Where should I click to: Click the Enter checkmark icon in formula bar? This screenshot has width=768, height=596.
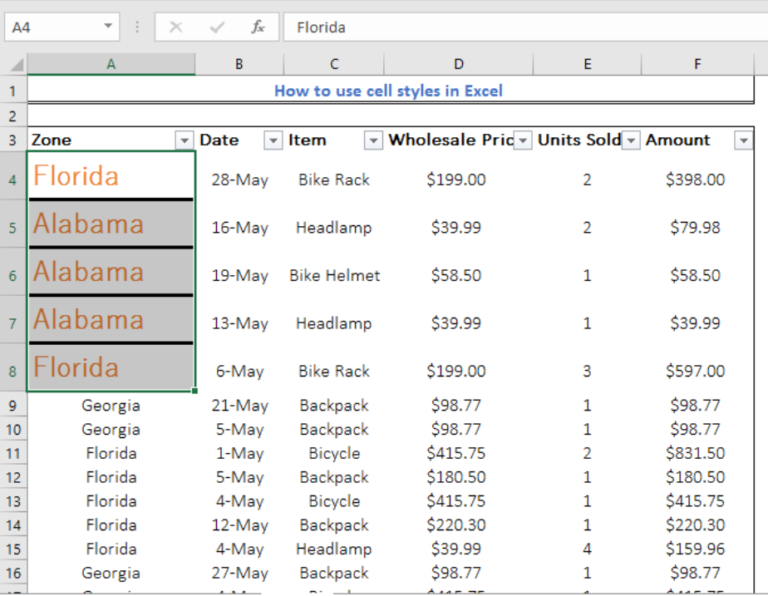click(217, 27)
